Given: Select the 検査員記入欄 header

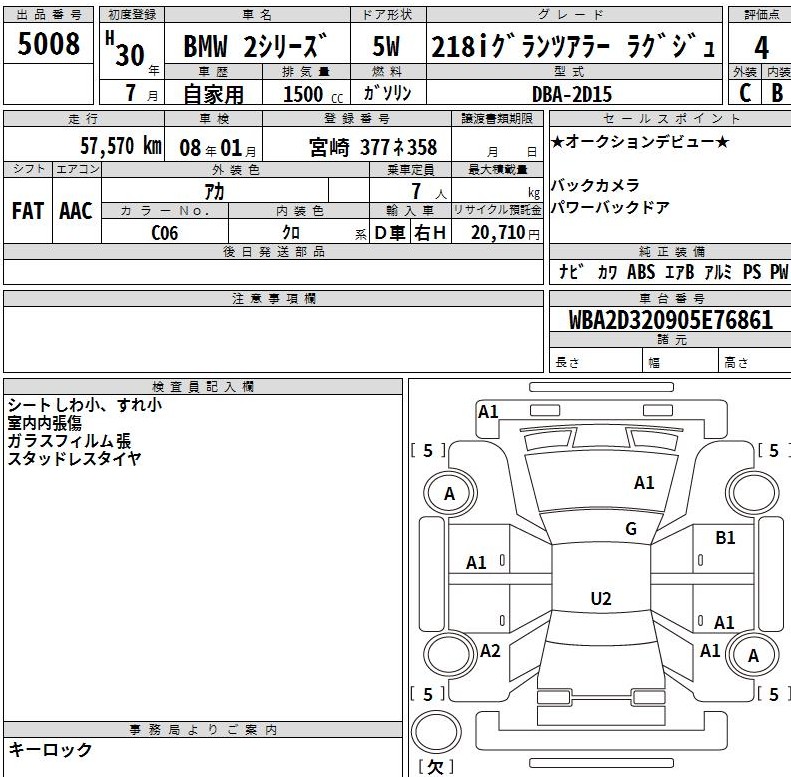Looking at the screenshot, I should [203, 387].
